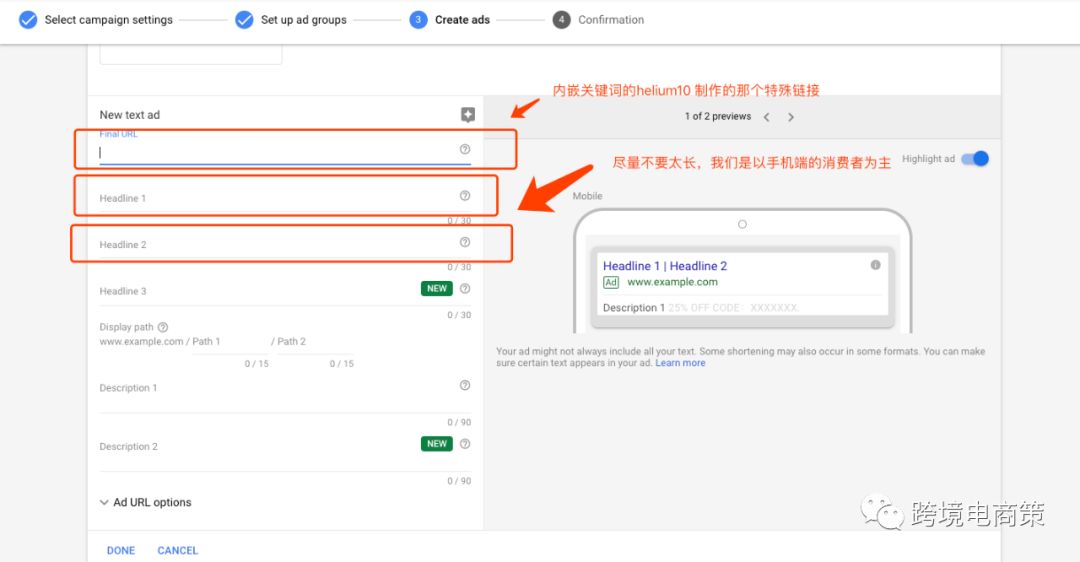Select the Create ads step
The image size is (1080, 562).
450,20
